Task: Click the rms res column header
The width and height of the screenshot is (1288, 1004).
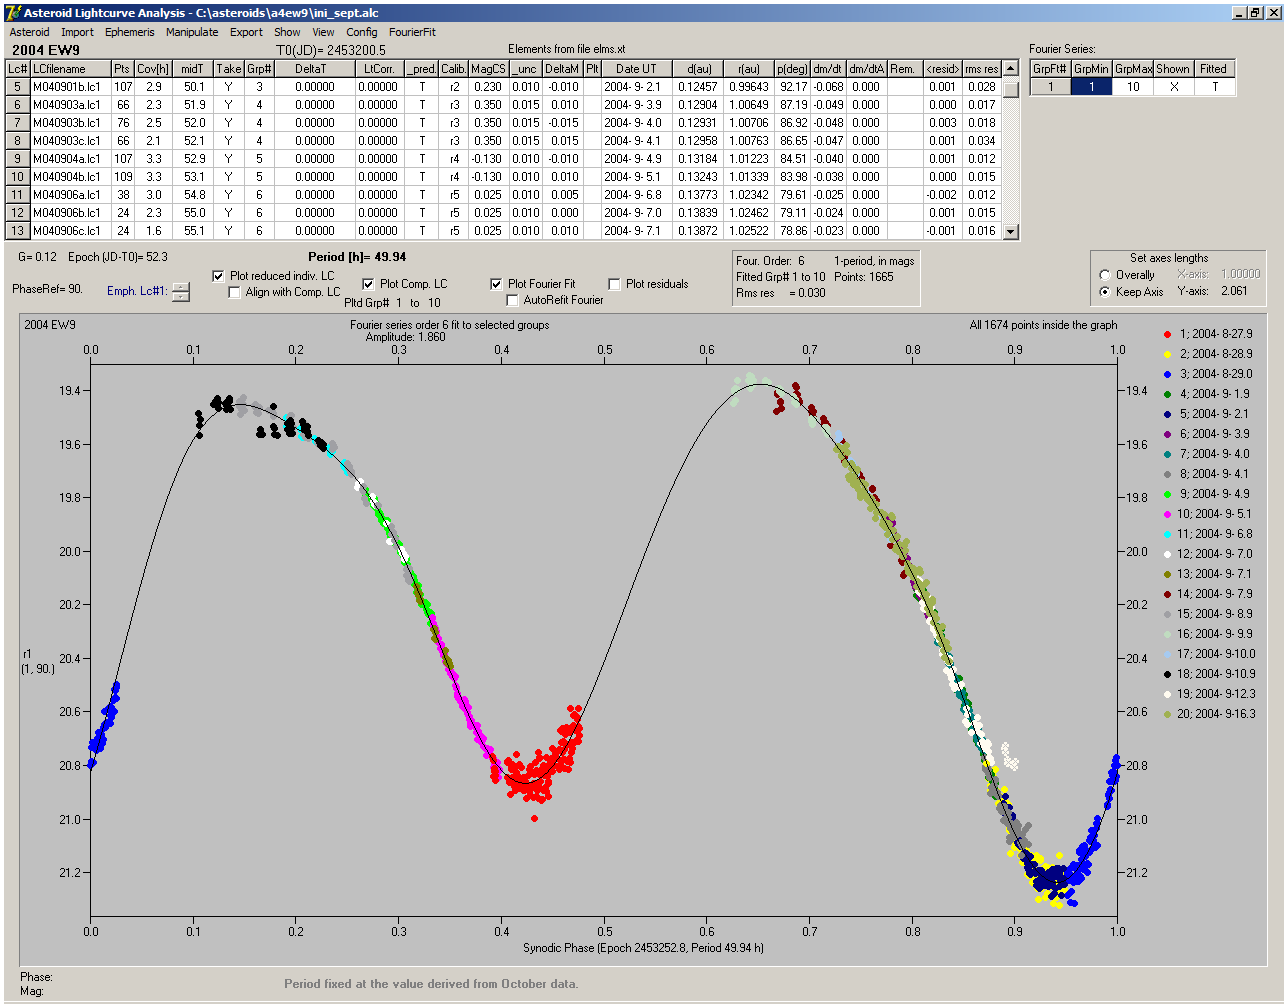Action: point(982,69)
